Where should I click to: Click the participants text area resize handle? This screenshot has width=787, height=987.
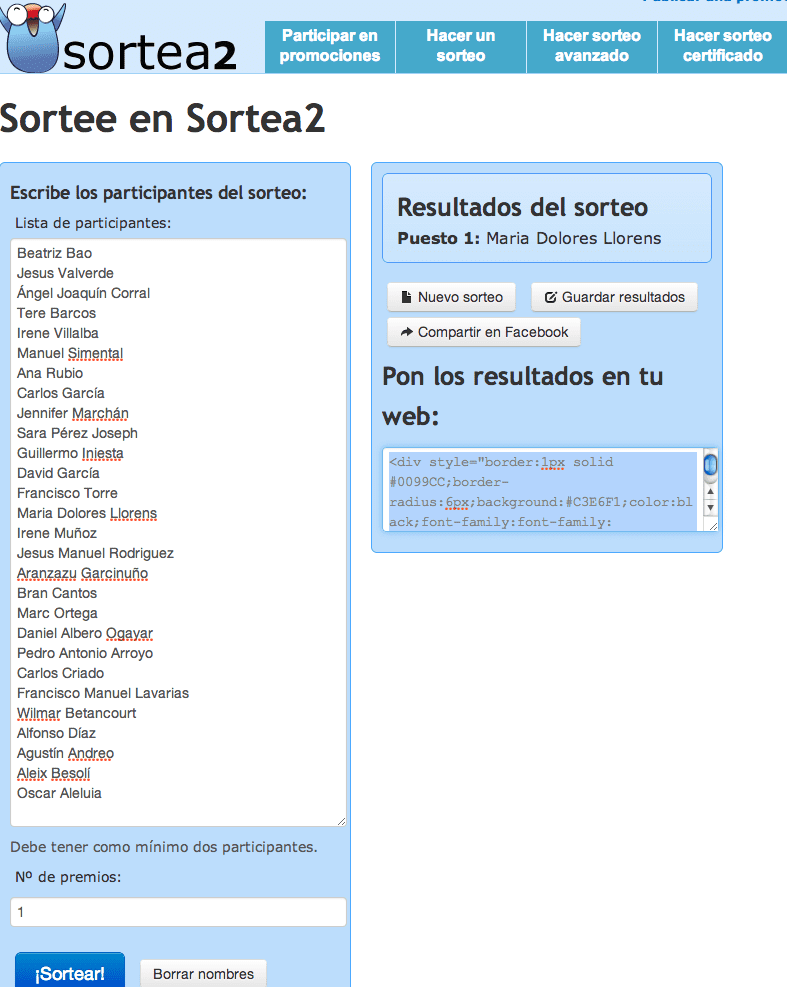tap(341, 821)
